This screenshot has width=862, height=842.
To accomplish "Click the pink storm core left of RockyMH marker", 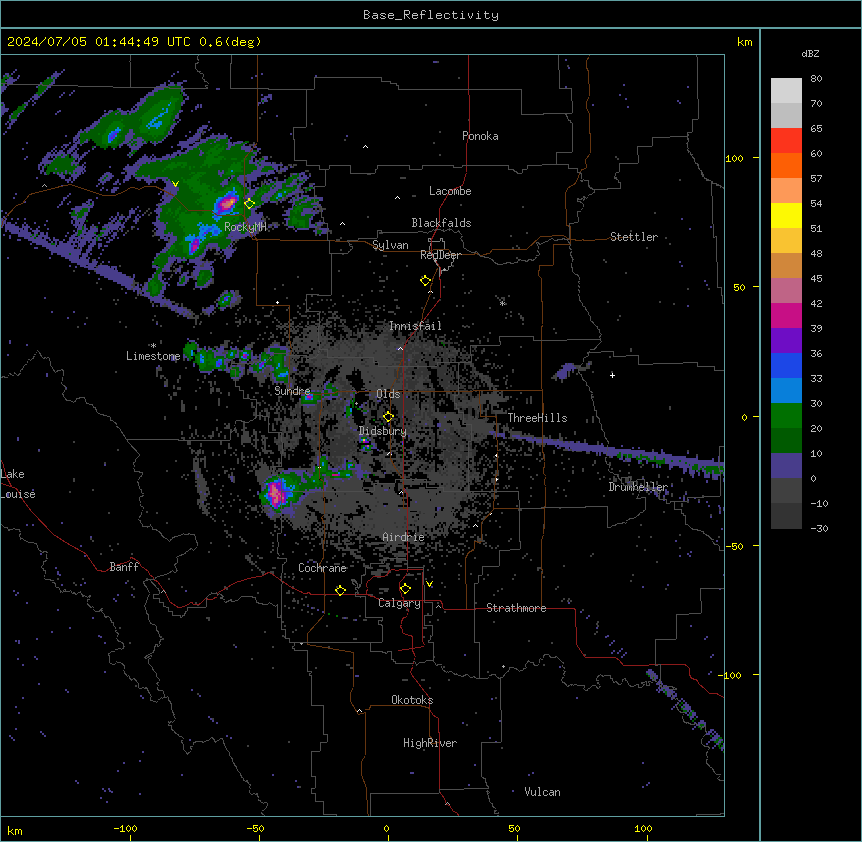I will 225,204.
